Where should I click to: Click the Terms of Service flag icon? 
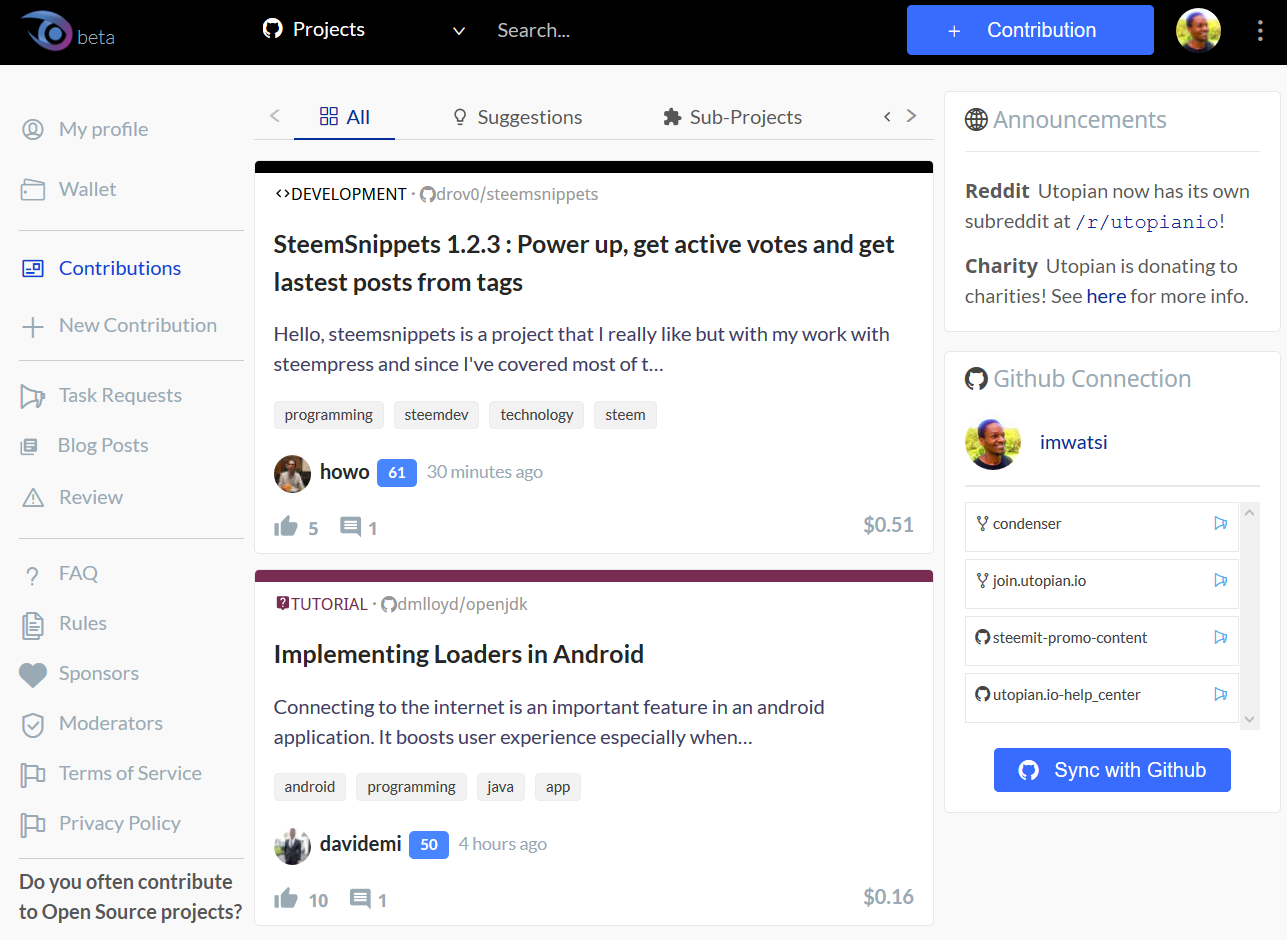[33, 774]
